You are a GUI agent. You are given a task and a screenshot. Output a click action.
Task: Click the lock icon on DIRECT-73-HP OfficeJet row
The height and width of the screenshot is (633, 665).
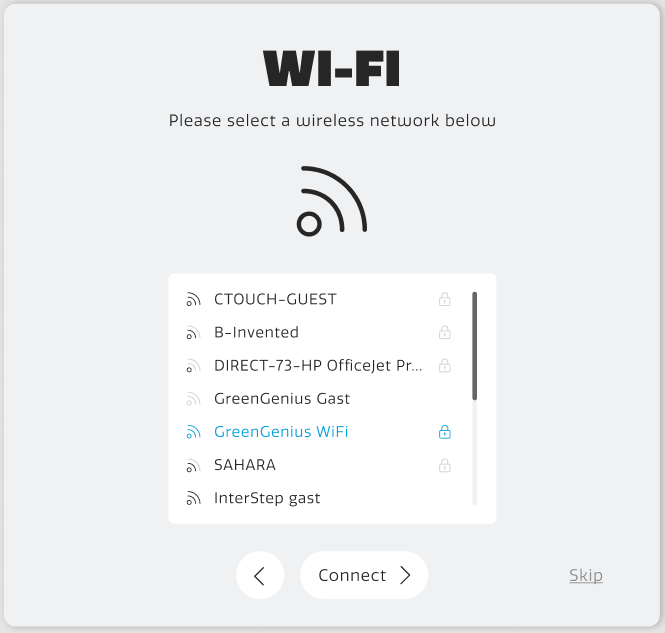(x=445, y=365)
